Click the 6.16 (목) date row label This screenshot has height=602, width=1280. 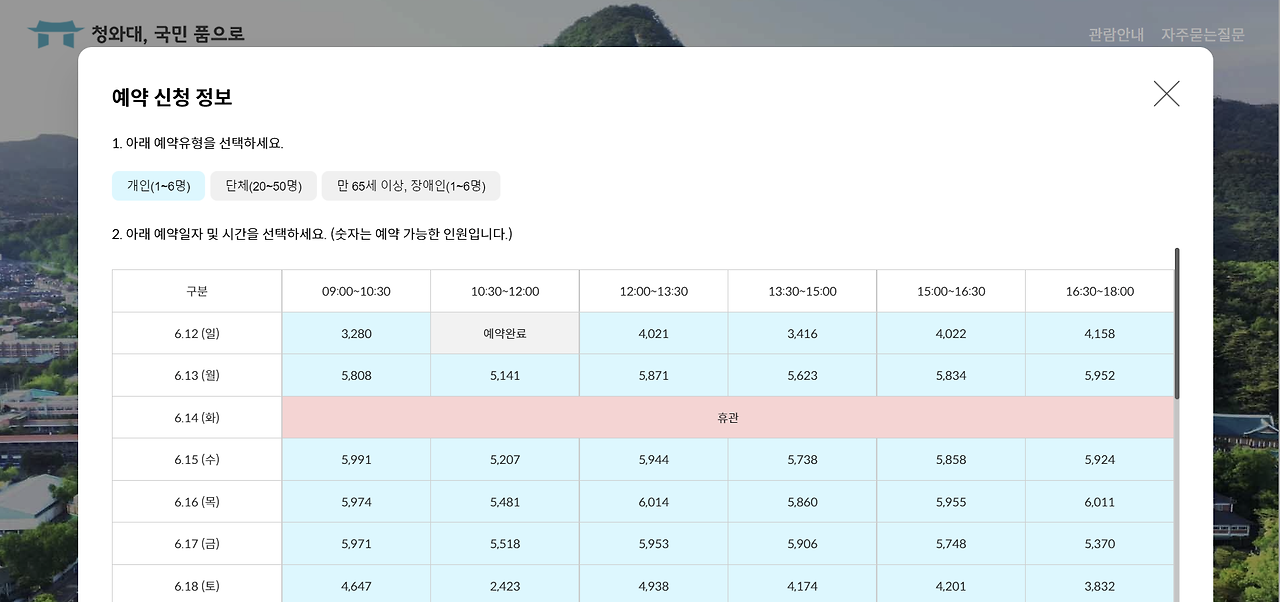197,502
